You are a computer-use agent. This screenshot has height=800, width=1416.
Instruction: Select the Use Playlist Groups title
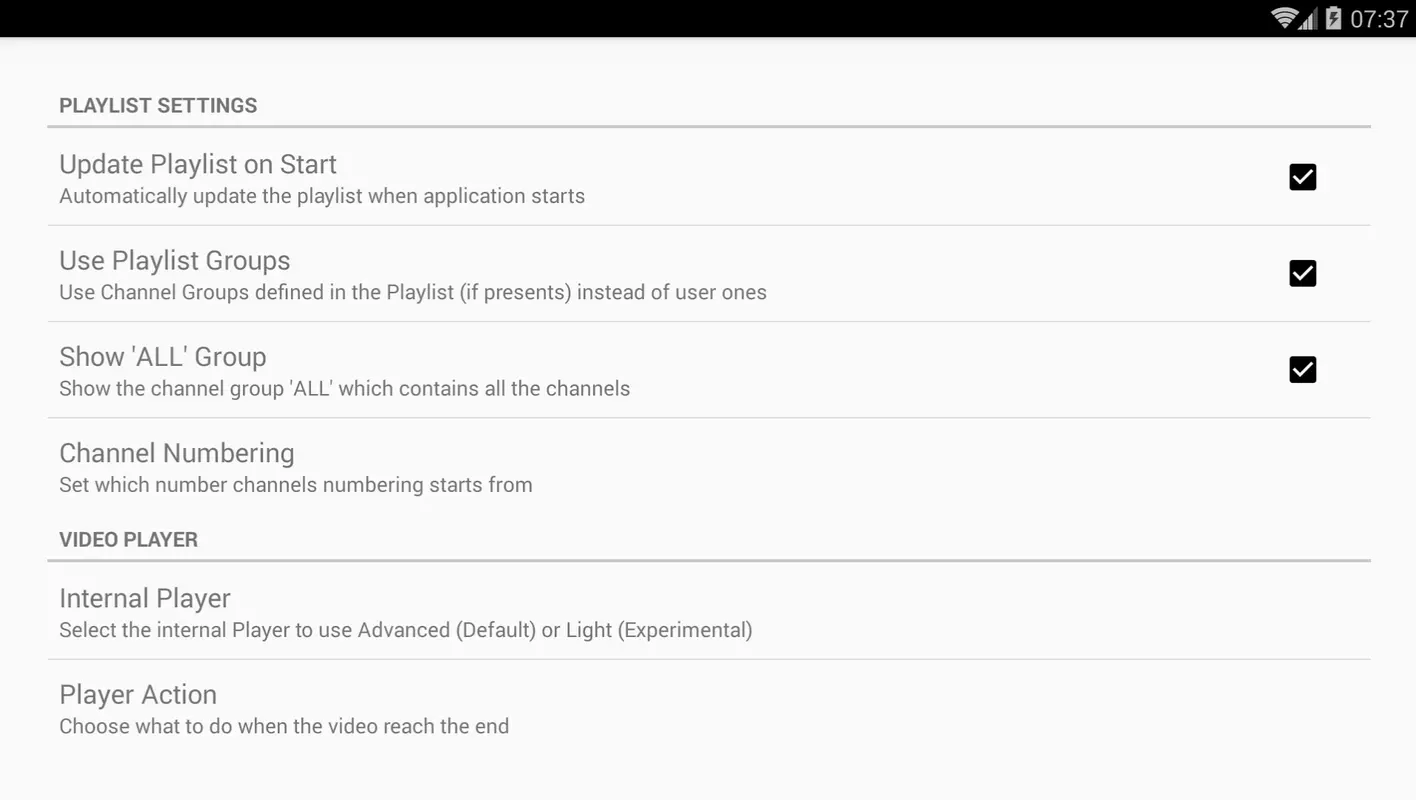coord(175,260)
